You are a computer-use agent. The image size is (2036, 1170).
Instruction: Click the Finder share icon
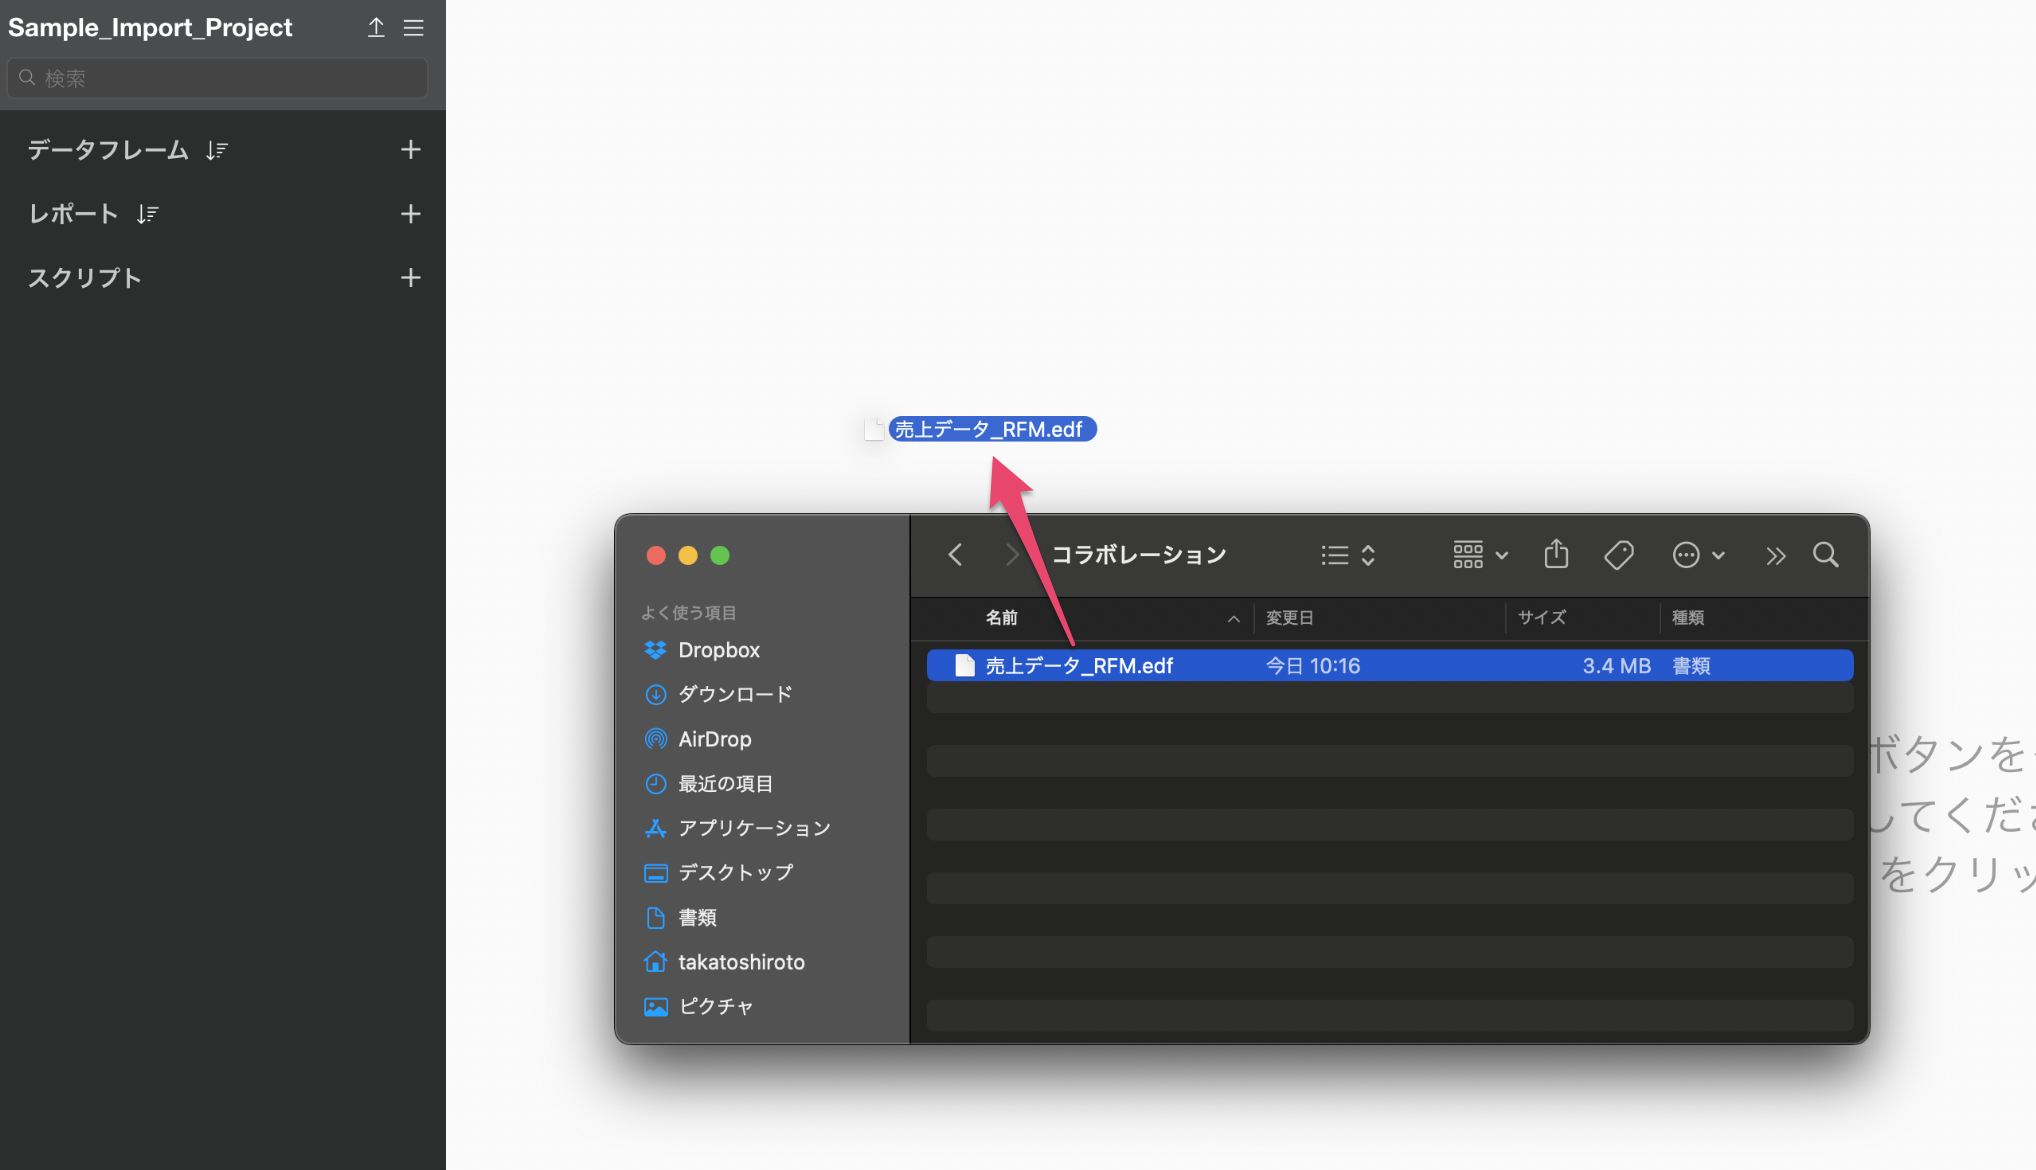[1556, 555]
